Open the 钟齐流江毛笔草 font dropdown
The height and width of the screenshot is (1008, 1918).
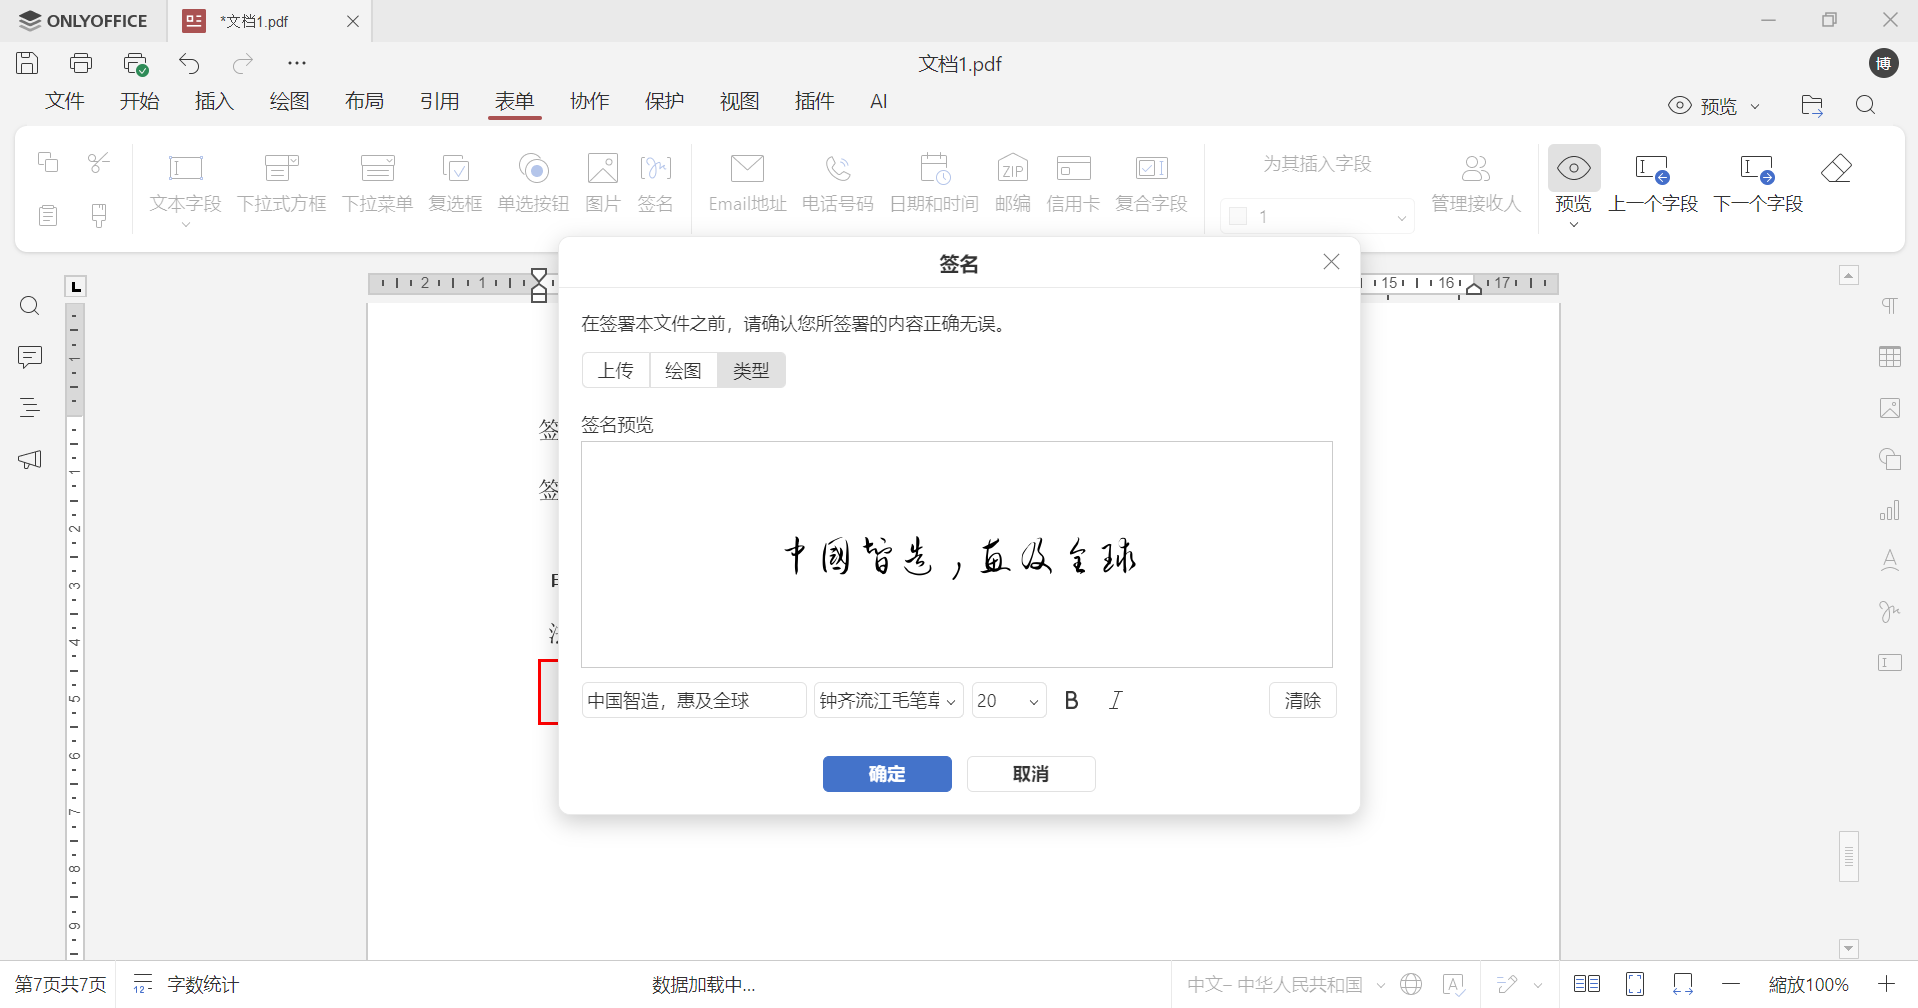(x=887, y=700)
